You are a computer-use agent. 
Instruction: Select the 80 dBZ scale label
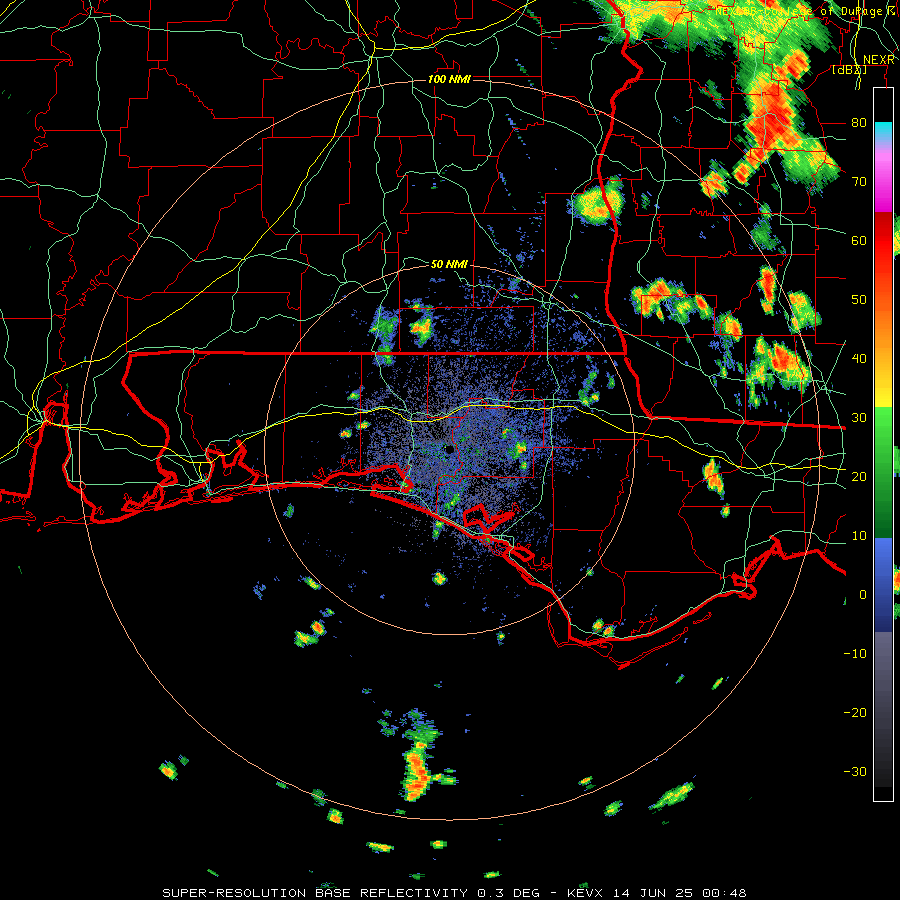click(x=859, y=122)
